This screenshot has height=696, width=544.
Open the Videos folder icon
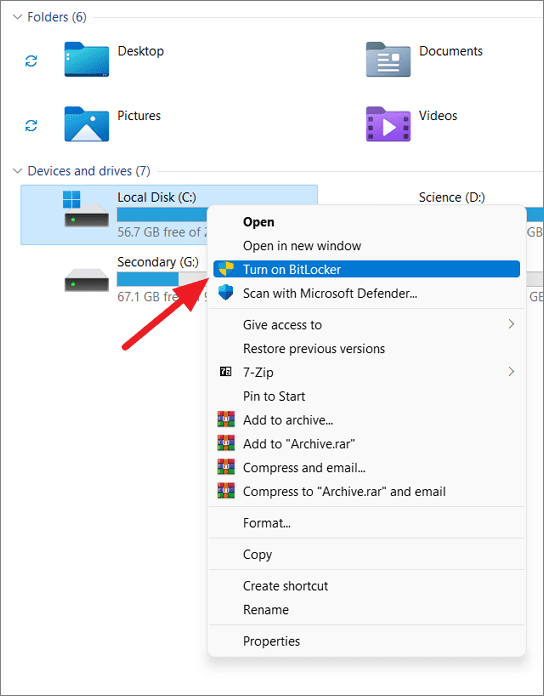pos(388,124)
